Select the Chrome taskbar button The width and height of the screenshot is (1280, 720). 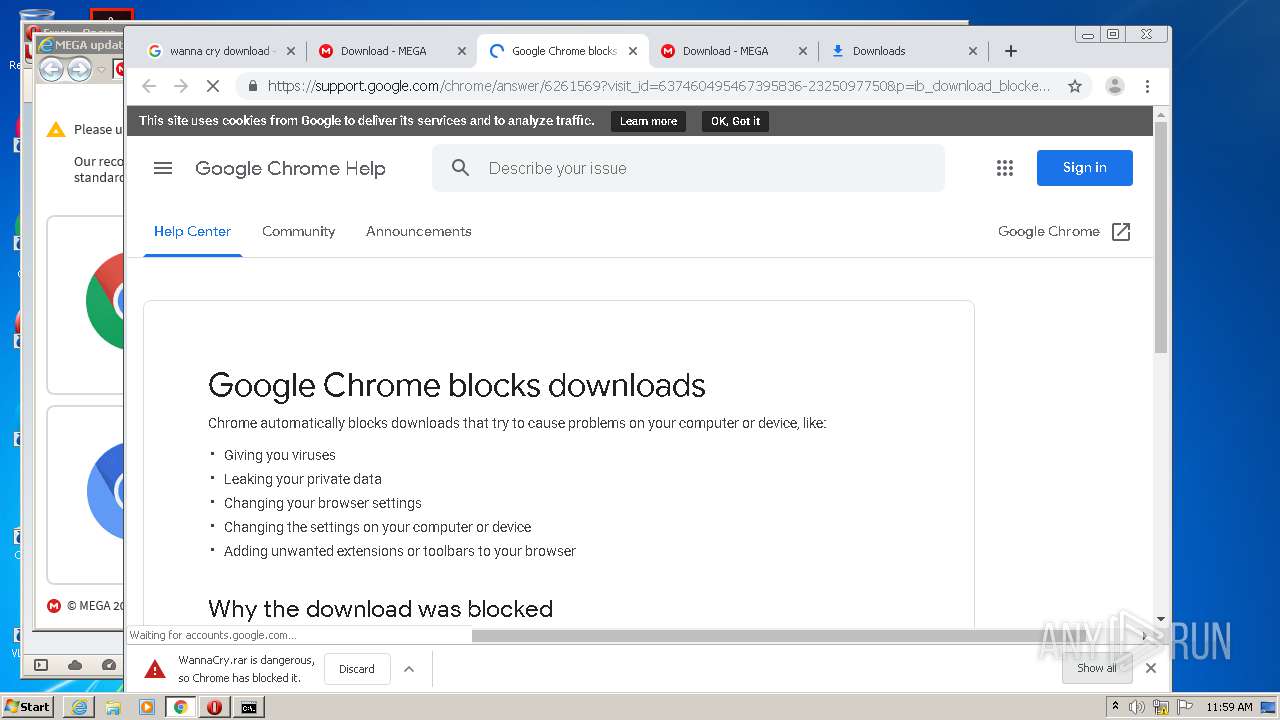click(x=181, y=707)
